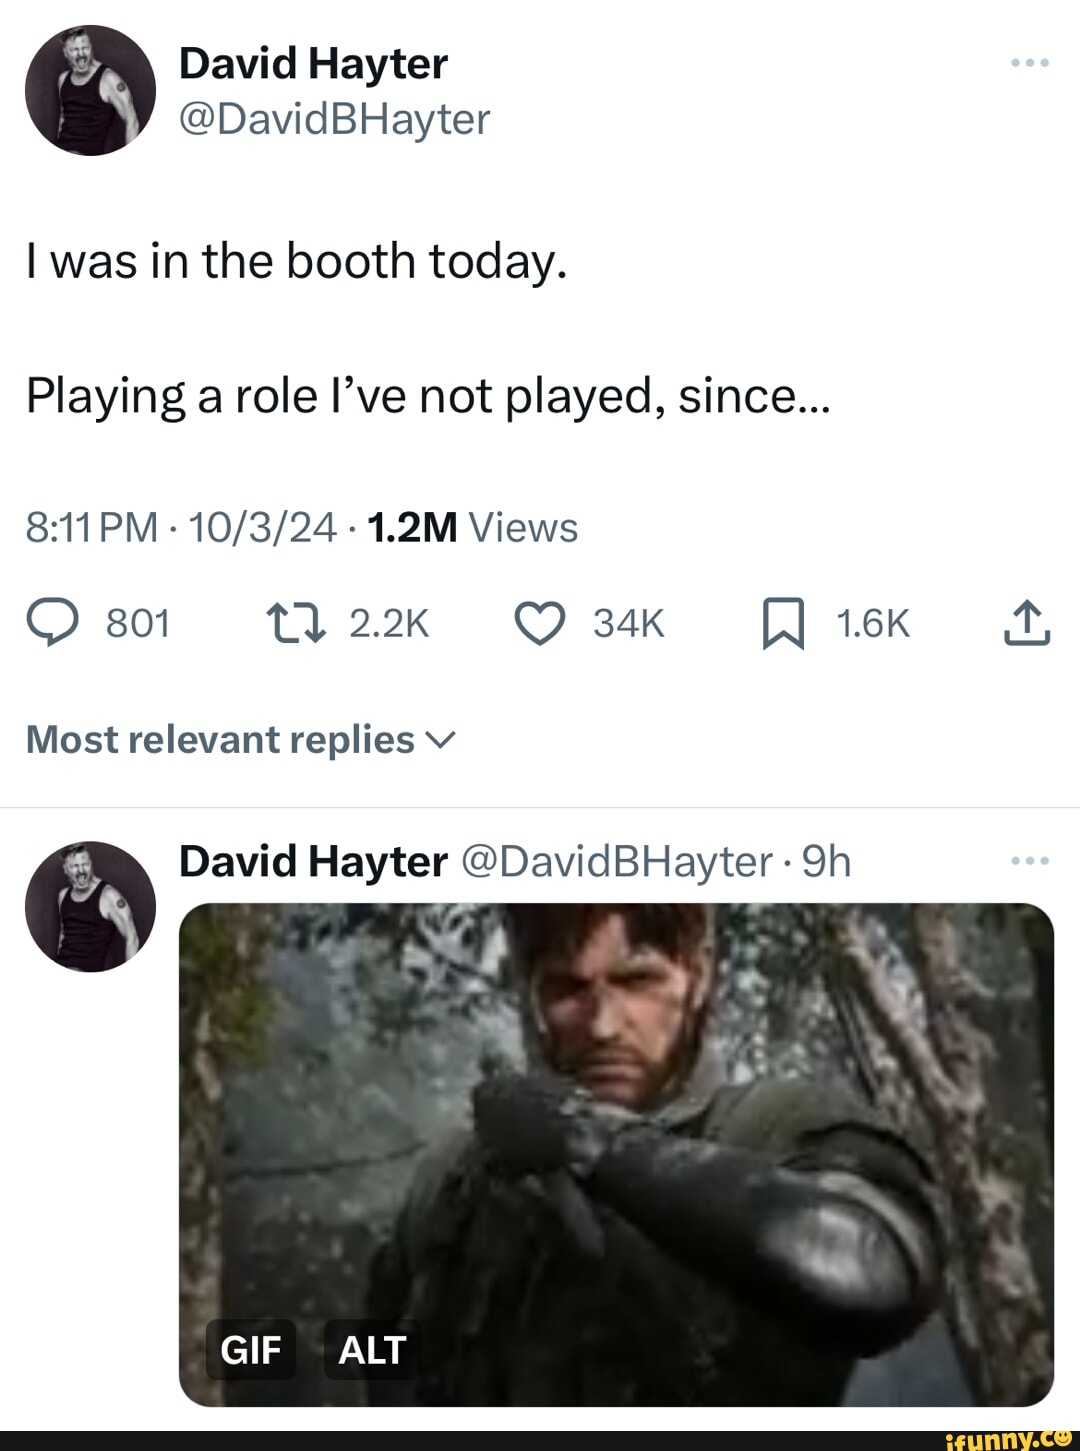Toggle the GIF playback badge
The width and height of the screenshot is (1080, 1451).
(x=250, y=1349)
